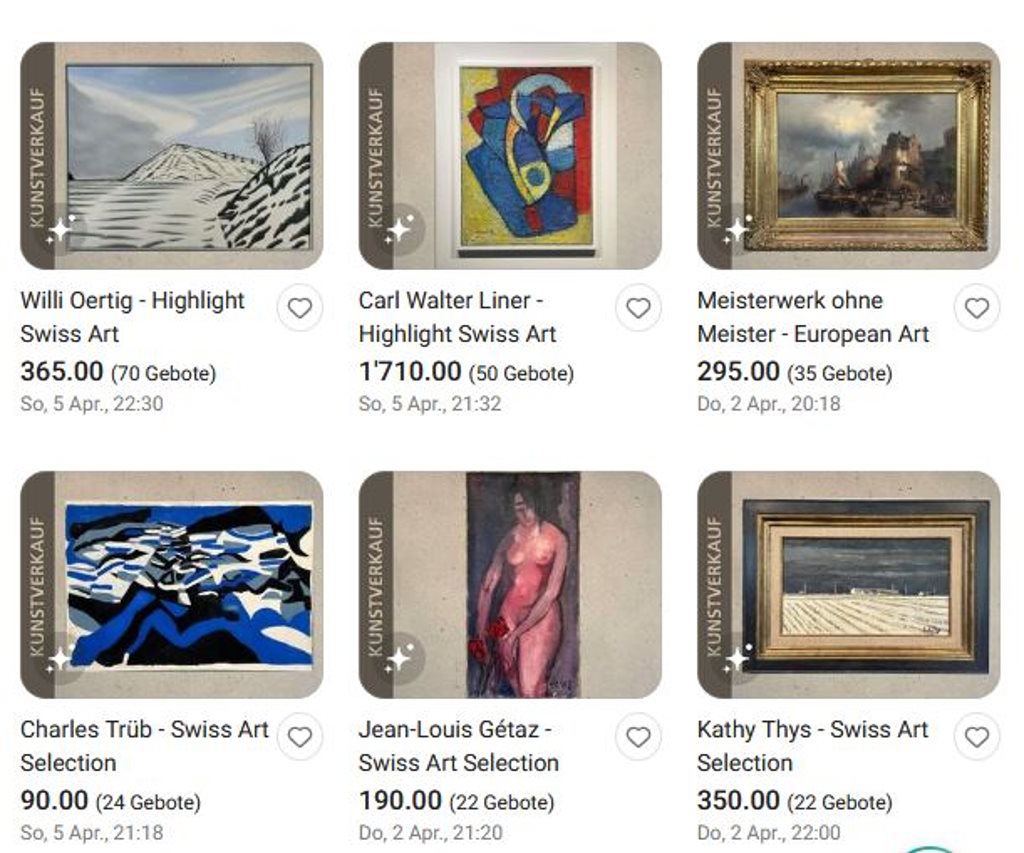Viewport: 1024px width, 853px height.
Task: Click the sparkle icon on the Jean-Louis Gétaz nude
Action: point(400,658)
